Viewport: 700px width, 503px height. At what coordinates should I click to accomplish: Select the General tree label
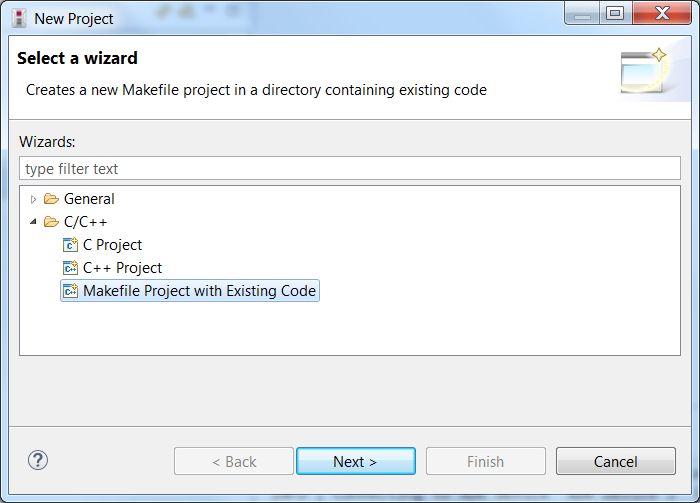click(89, 199)
